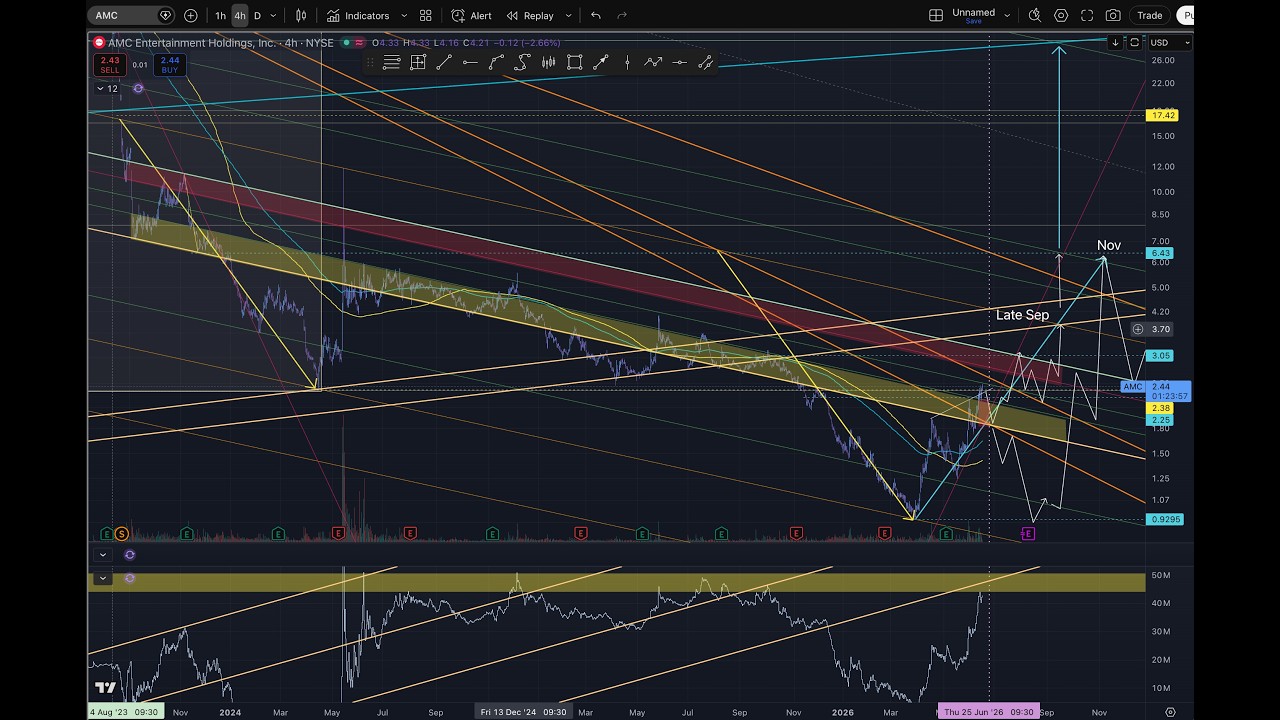Open the layout setup grid
Image resolution: width=1280 pixels, height=720 pixels.
[x=936, y=15]
